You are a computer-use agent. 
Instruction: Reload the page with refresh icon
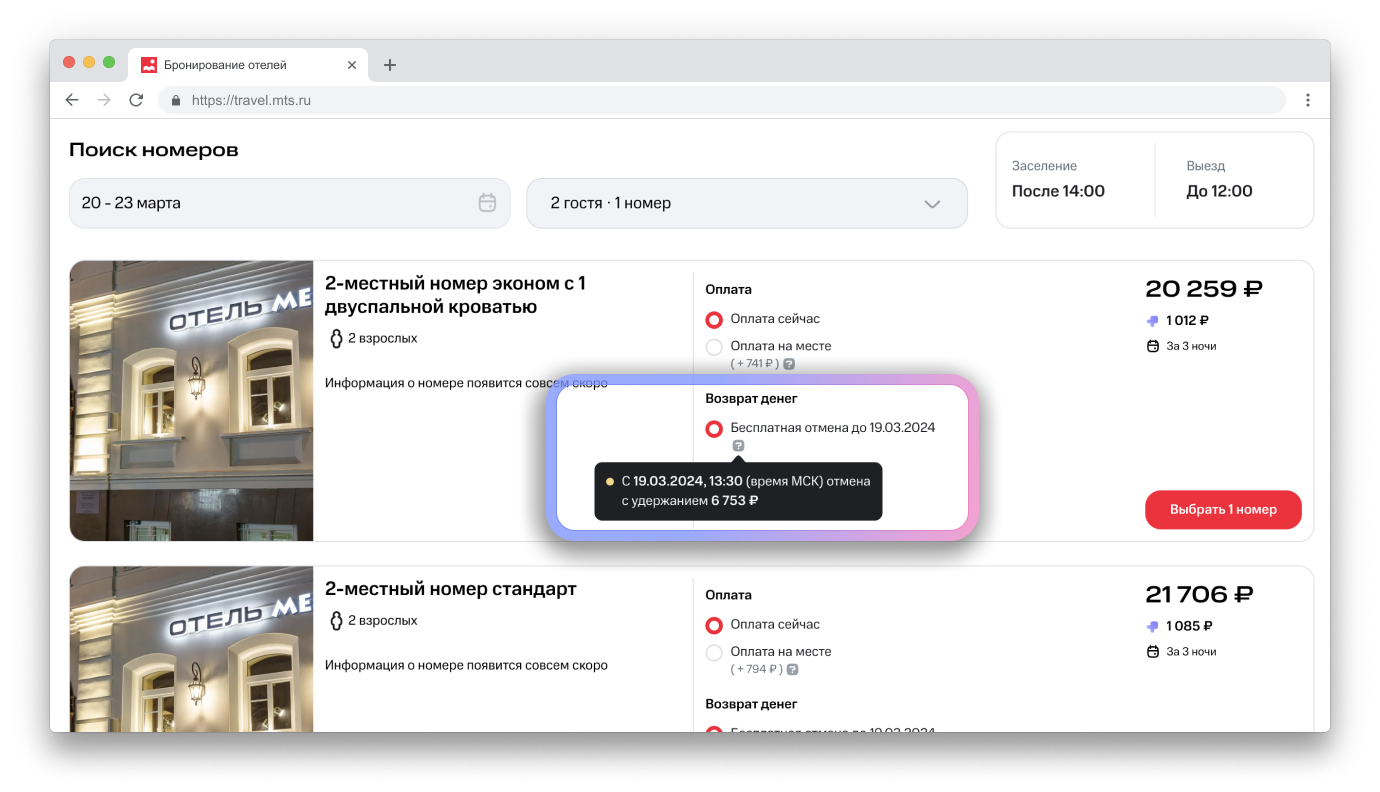click(x=136, y=100)
